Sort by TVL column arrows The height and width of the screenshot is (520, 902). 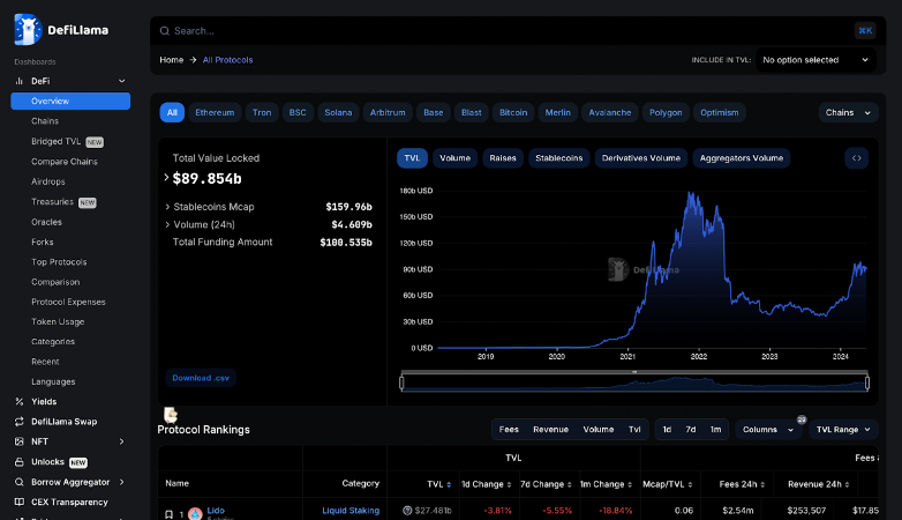pos(449,485)
